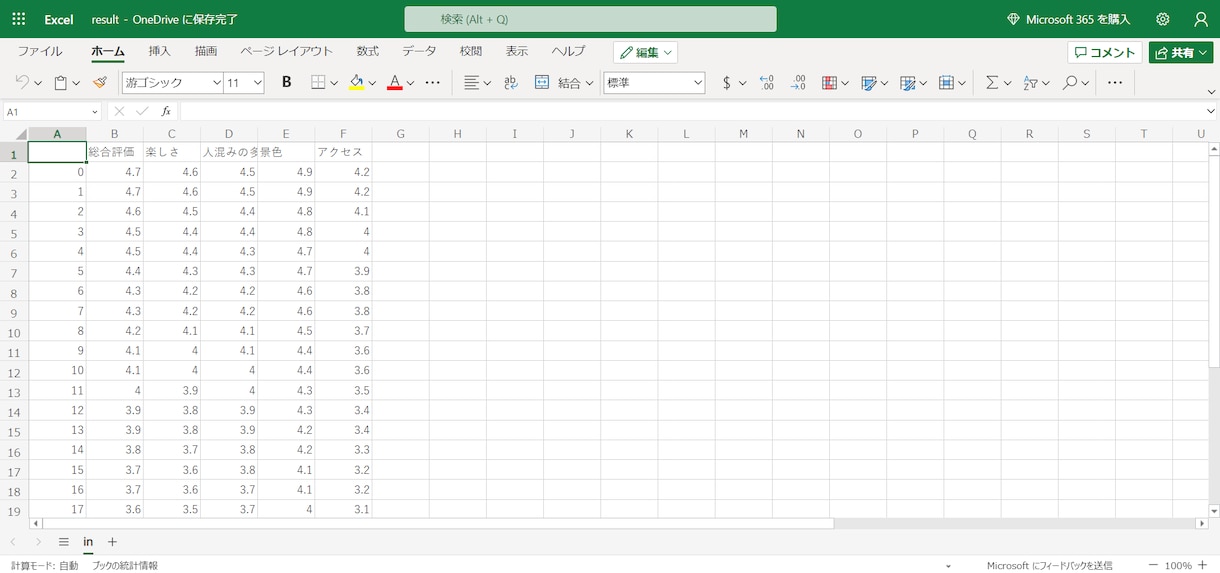Select the Format Painter brush
The height and width of the screenshot is (573, 1220).
click(x=99, y=83)
